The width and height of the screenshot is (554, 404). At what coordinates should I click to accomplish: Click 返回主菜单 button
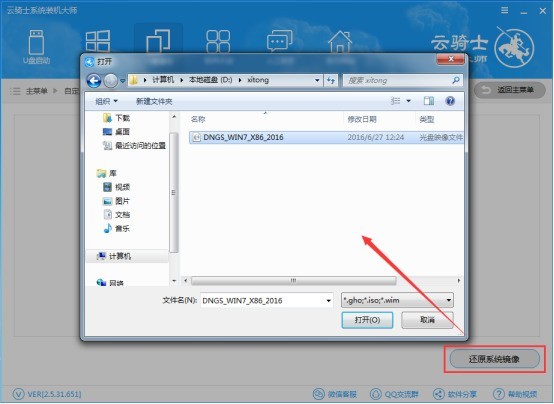pos(509,90)
